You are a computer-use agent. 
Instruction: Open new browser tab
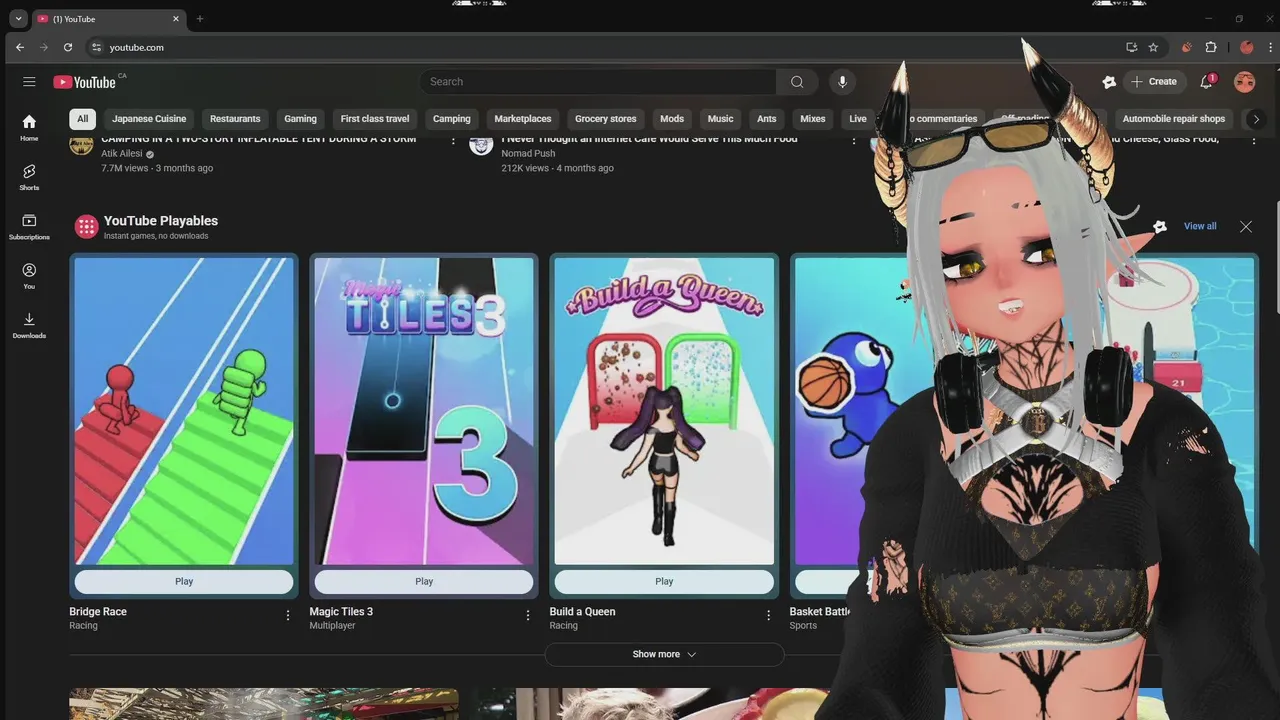pos(199,19)
